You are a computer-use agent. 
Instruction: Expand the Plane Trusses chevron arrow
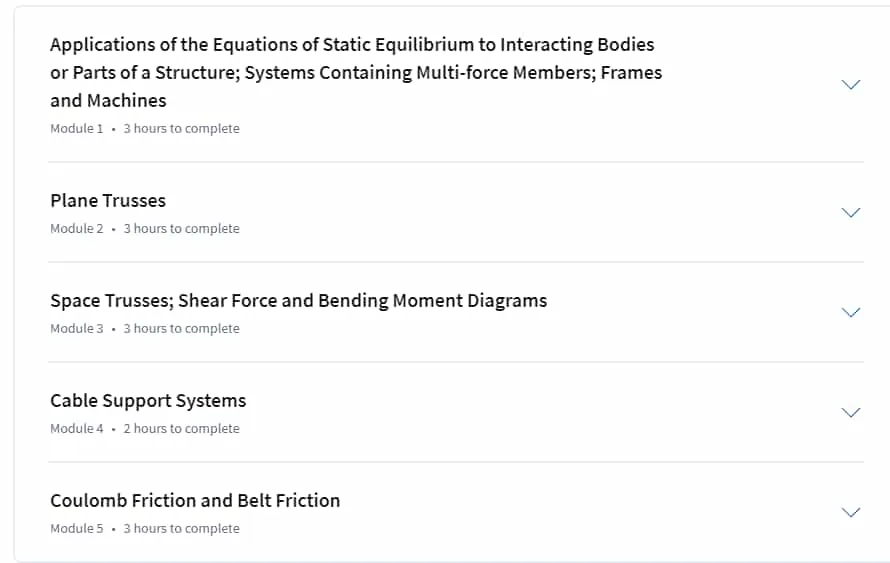pyautogui.click(x=850, y=213)
